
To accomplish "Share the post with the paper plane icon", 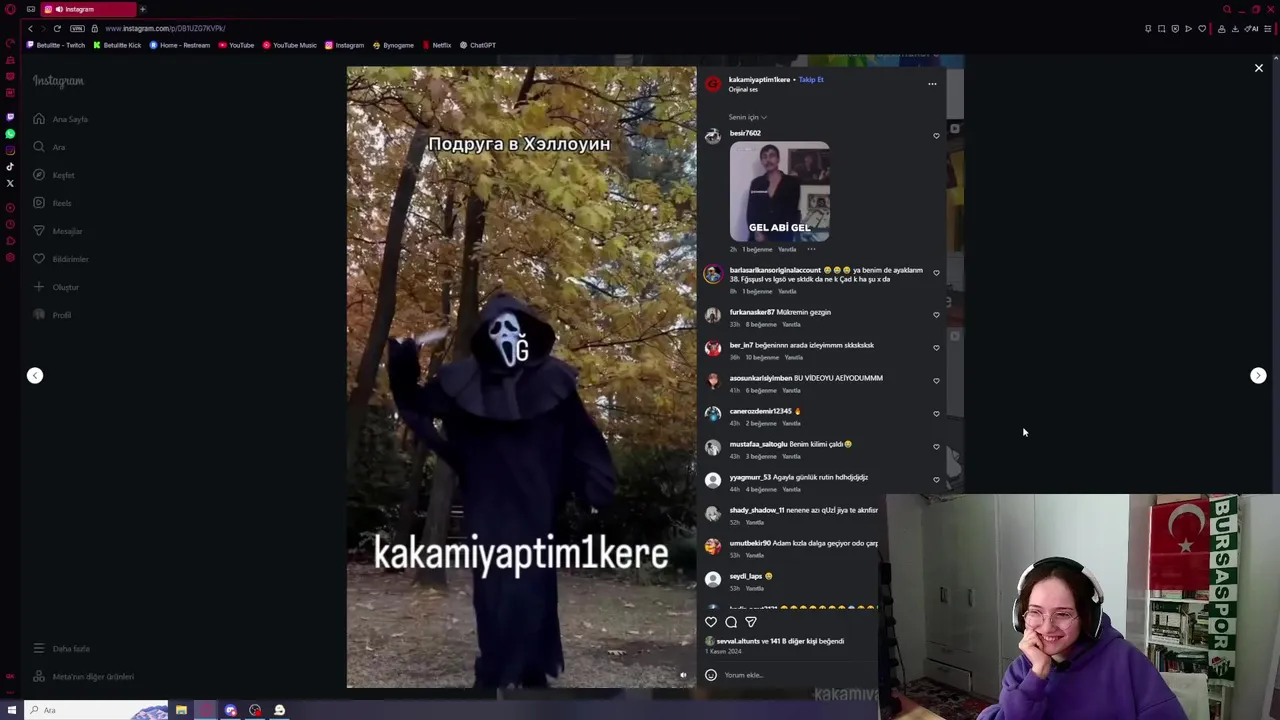I will click(x=751, y=622).
